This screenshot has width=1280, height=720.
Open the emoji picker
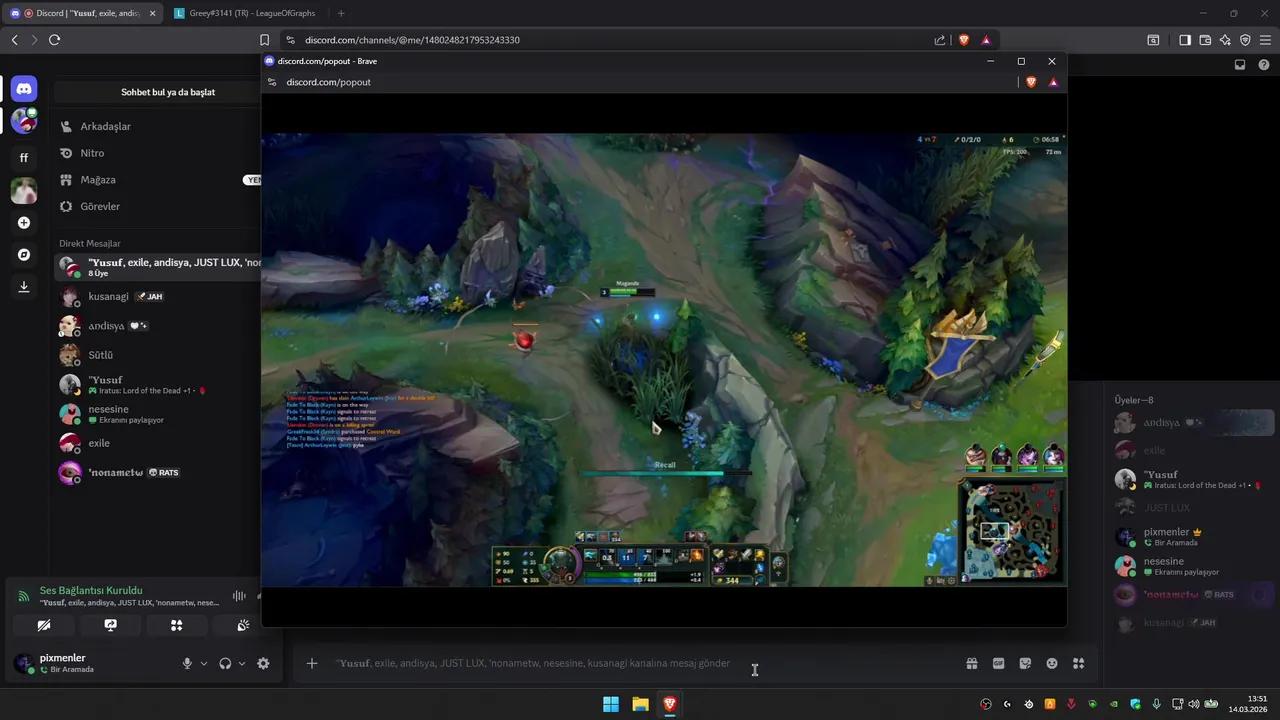point(1052,663)
